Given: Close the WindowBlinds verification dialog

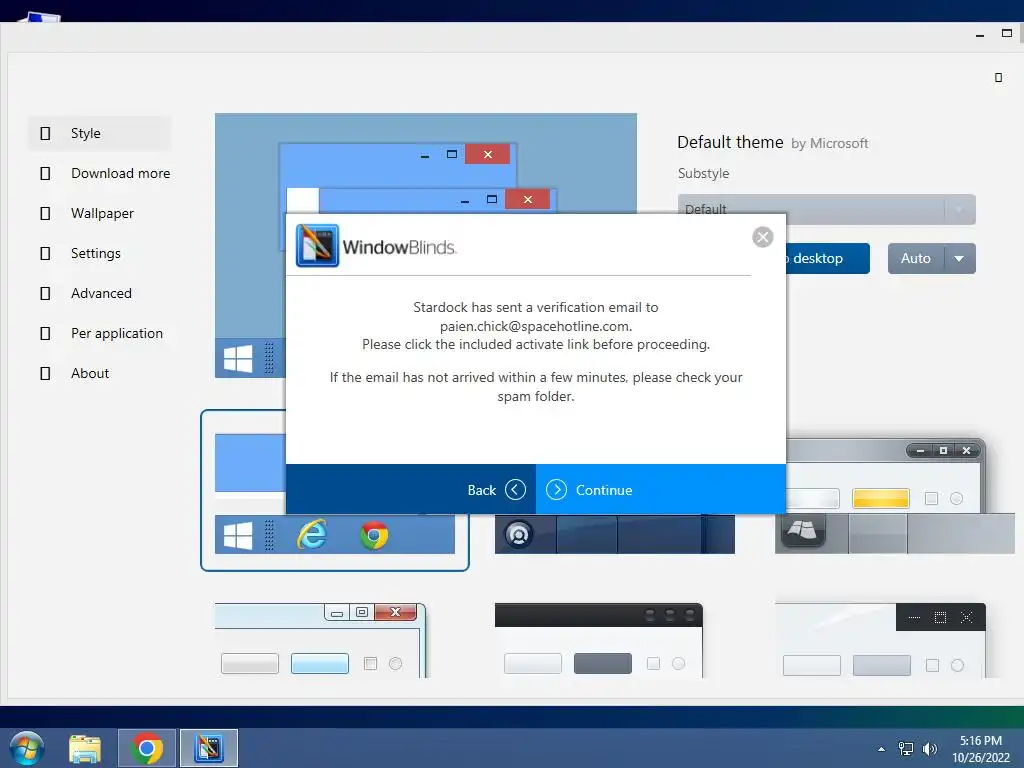Looking at the screenshot, I should pyautogui.click(x=762, y=236).
